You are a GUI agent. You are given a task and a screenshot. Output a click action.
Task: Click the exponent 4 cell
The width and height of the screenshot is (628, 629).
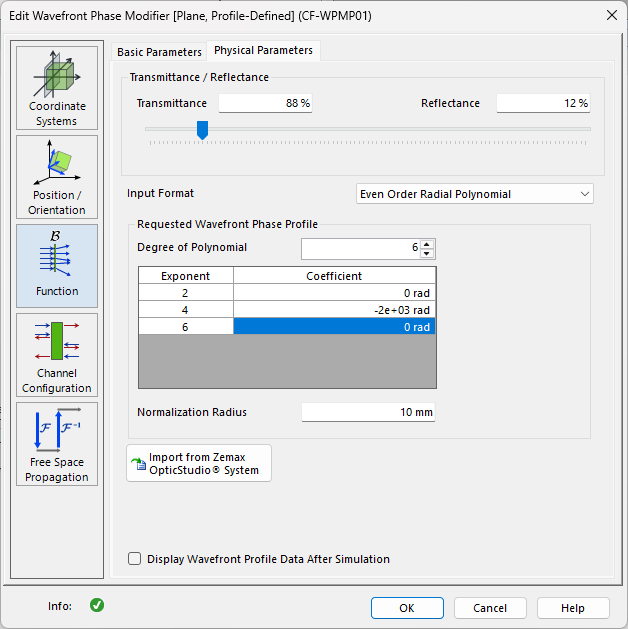[x=186, y=310]
